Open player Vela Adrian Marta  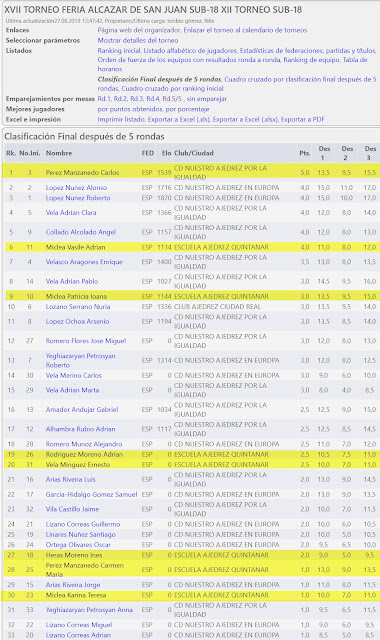click(x=73, y=390)
